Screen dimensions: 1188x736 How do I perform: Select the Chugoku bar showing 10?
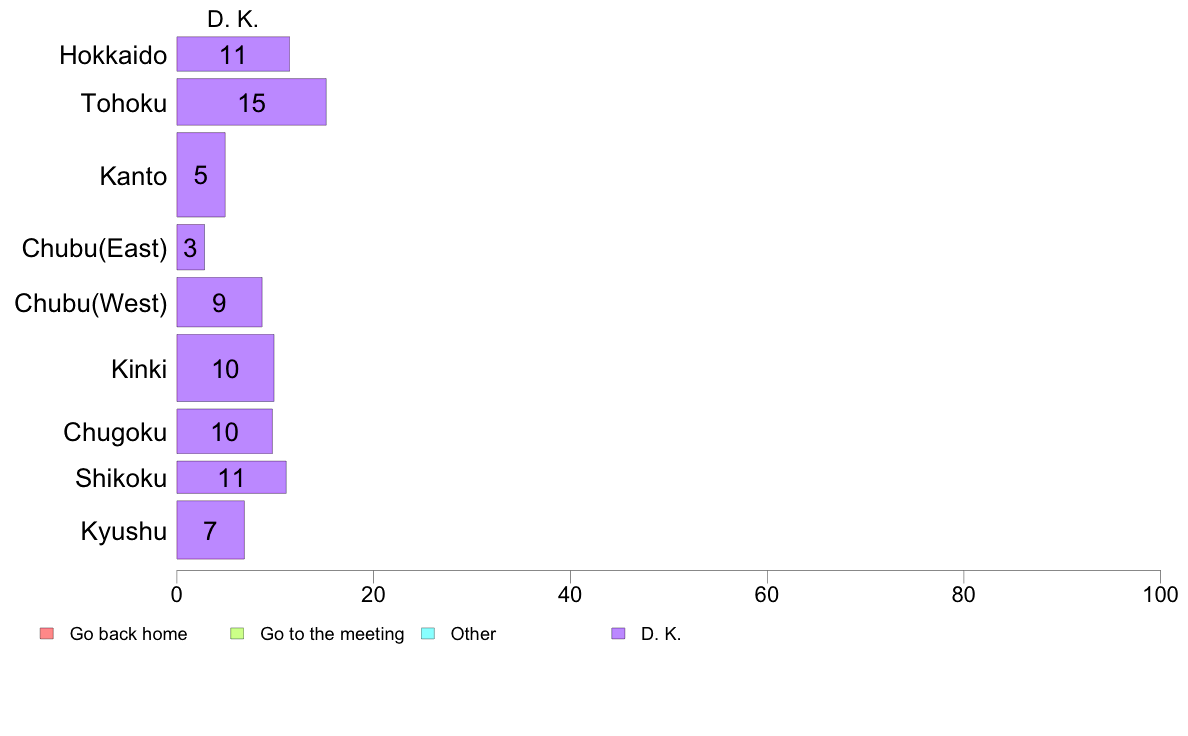click(x=225, y=431)
